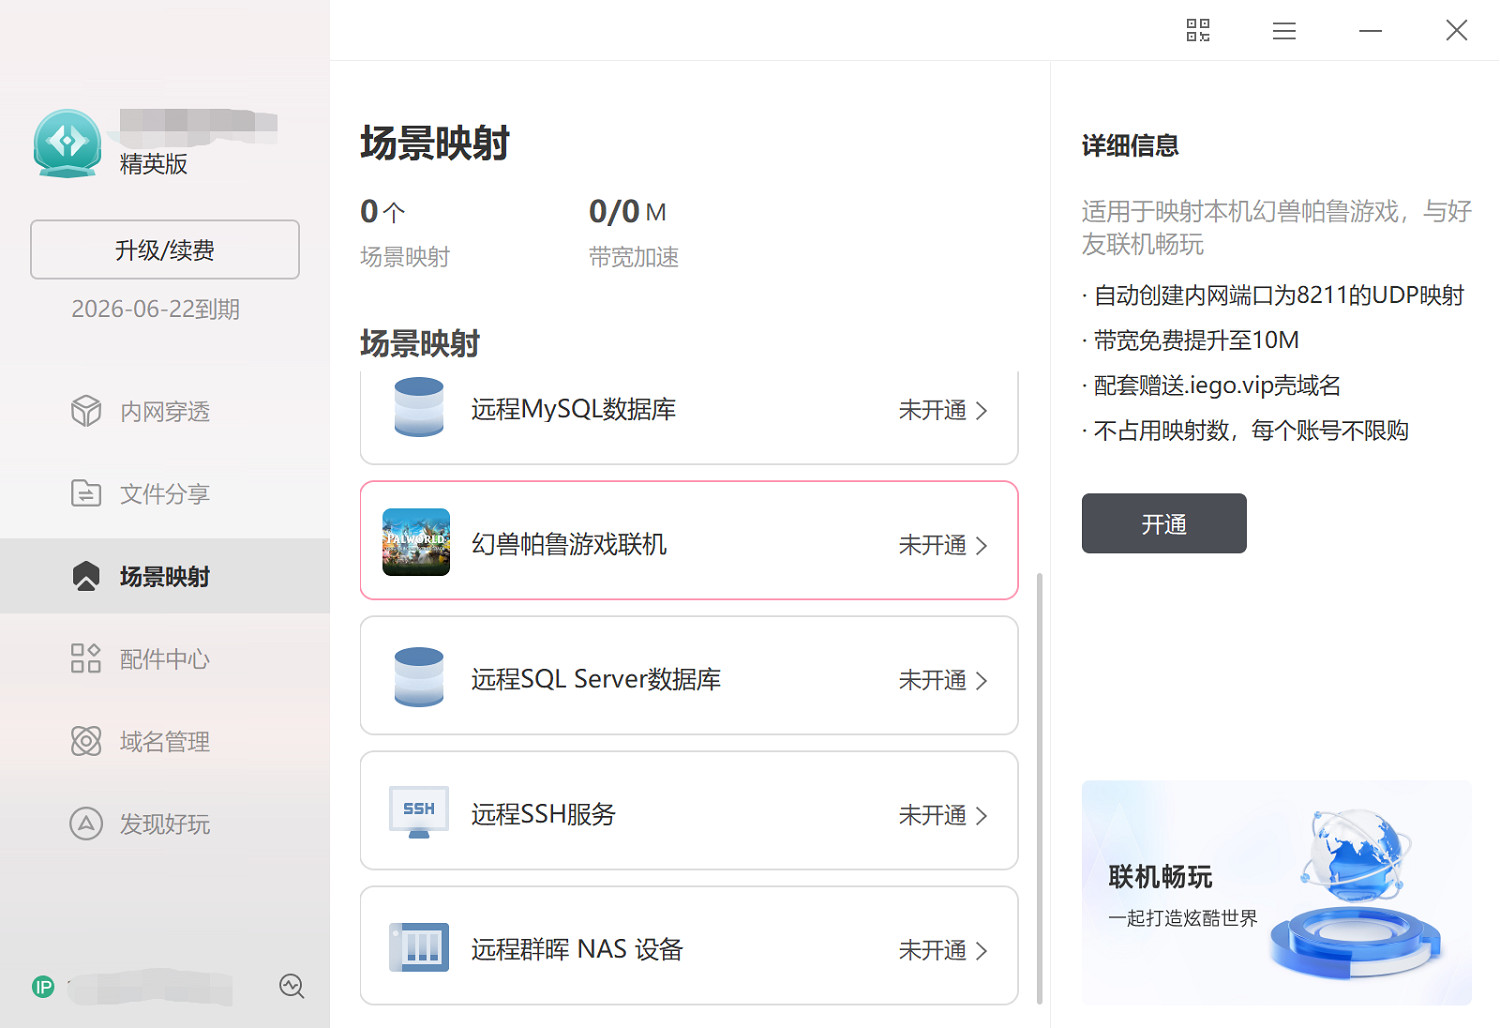Viewport: 1500px width, 1028px height.
Task: Click the Palworld game thumbnail
Action: pyautogui.click(x=416, y=543)
